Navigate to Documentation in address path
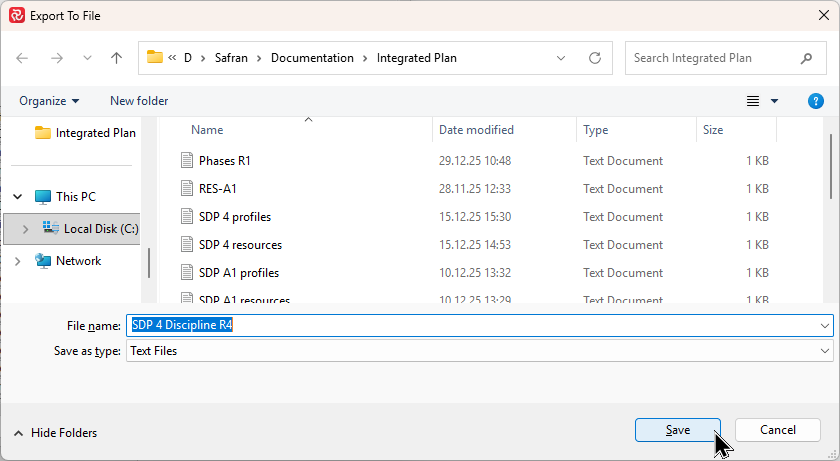This screenshot has height=461, width=840. click(312, 58)
